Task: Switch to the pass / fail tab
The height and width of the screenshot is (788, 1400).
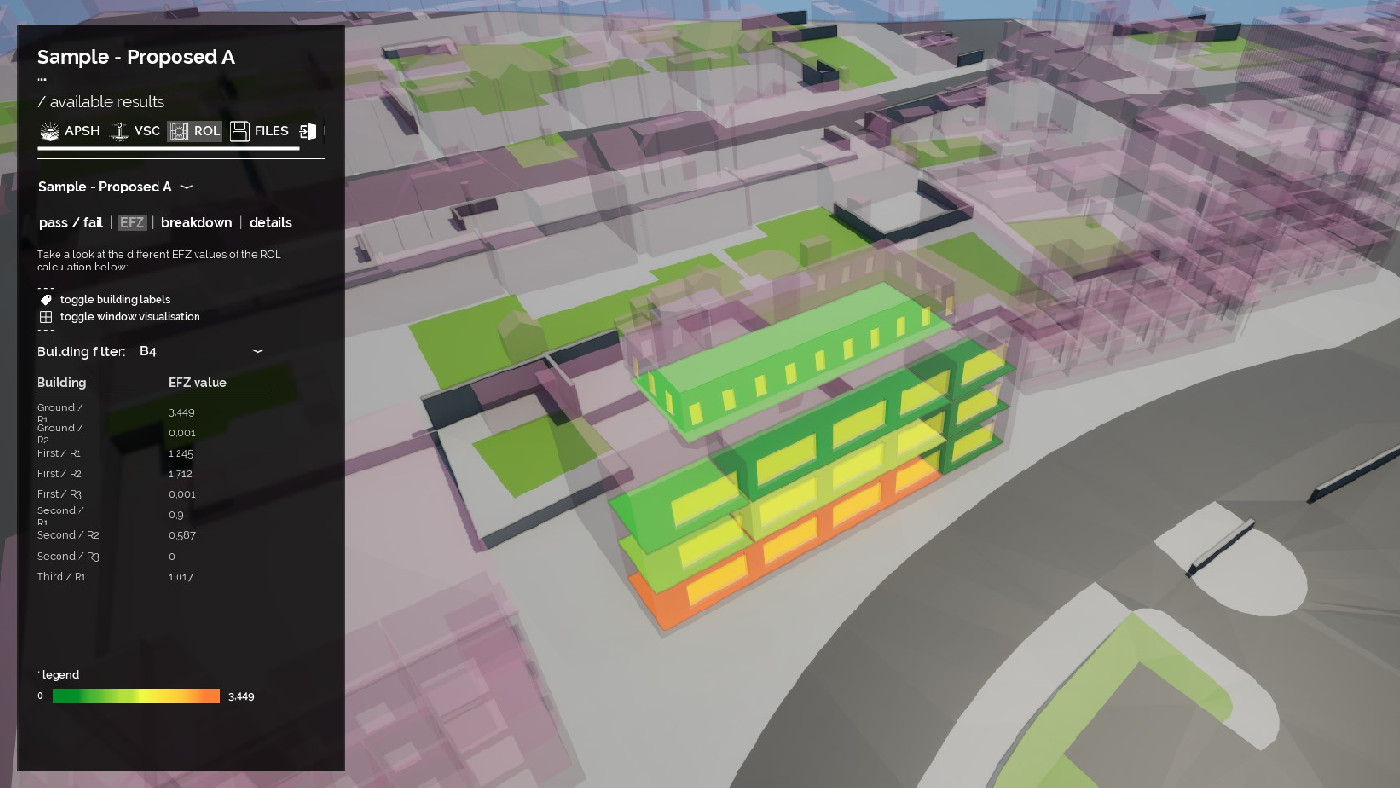Action: point(70,222)
